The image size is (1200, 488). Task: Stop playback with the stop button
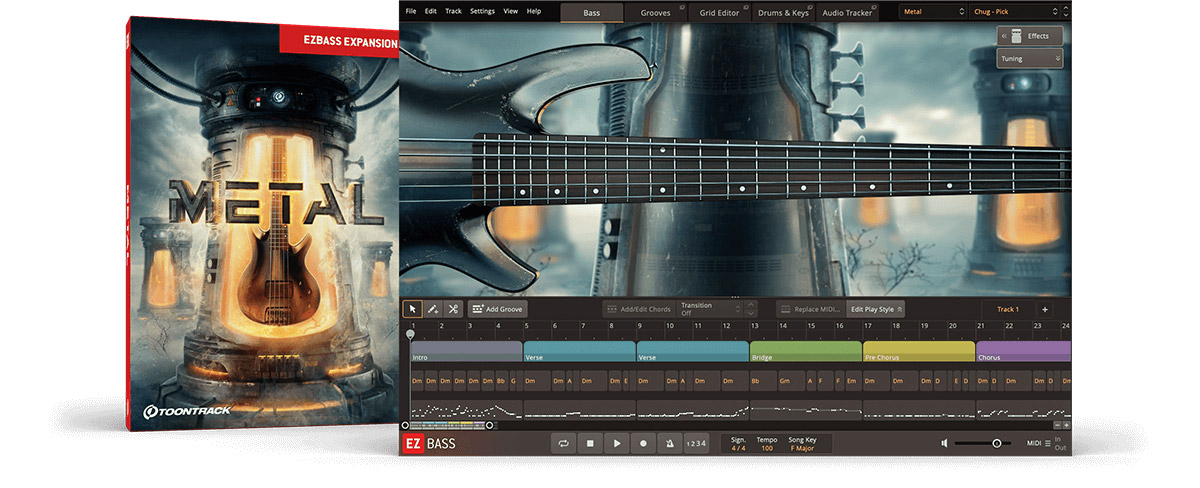click(590, 443)
